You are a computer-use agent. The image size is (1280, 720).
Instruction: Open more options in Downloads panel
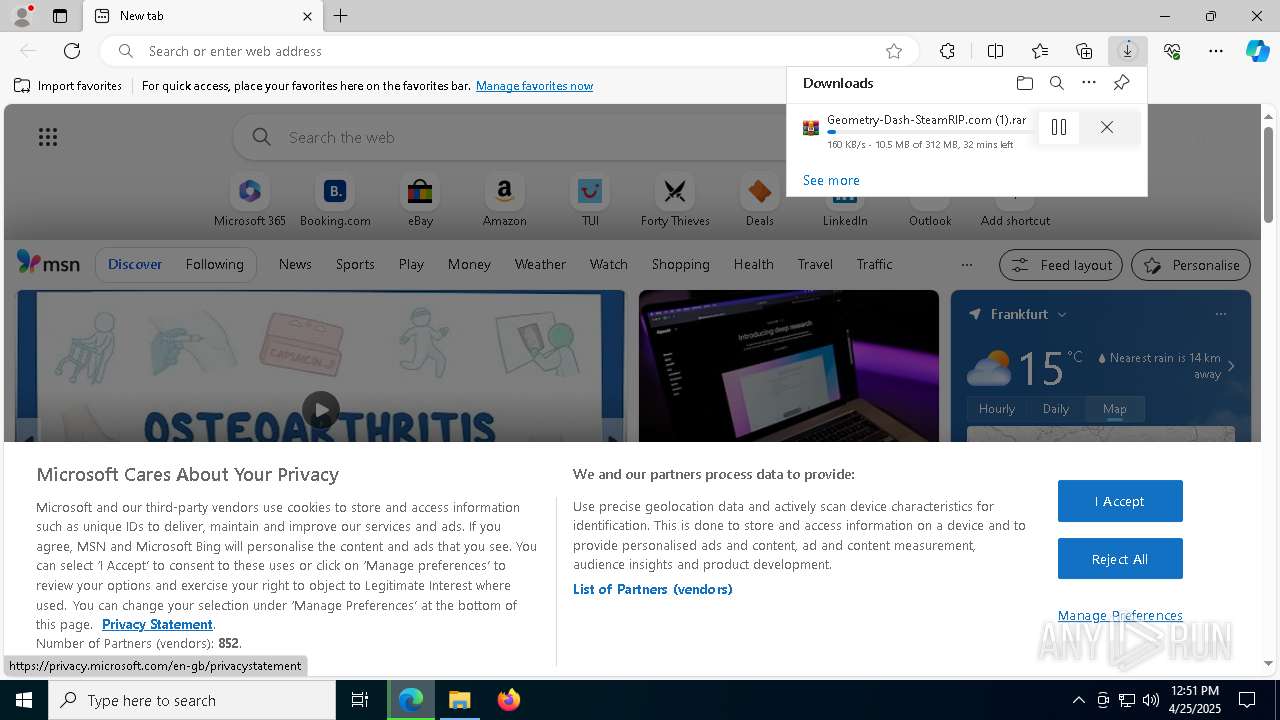coord(1089,83)
